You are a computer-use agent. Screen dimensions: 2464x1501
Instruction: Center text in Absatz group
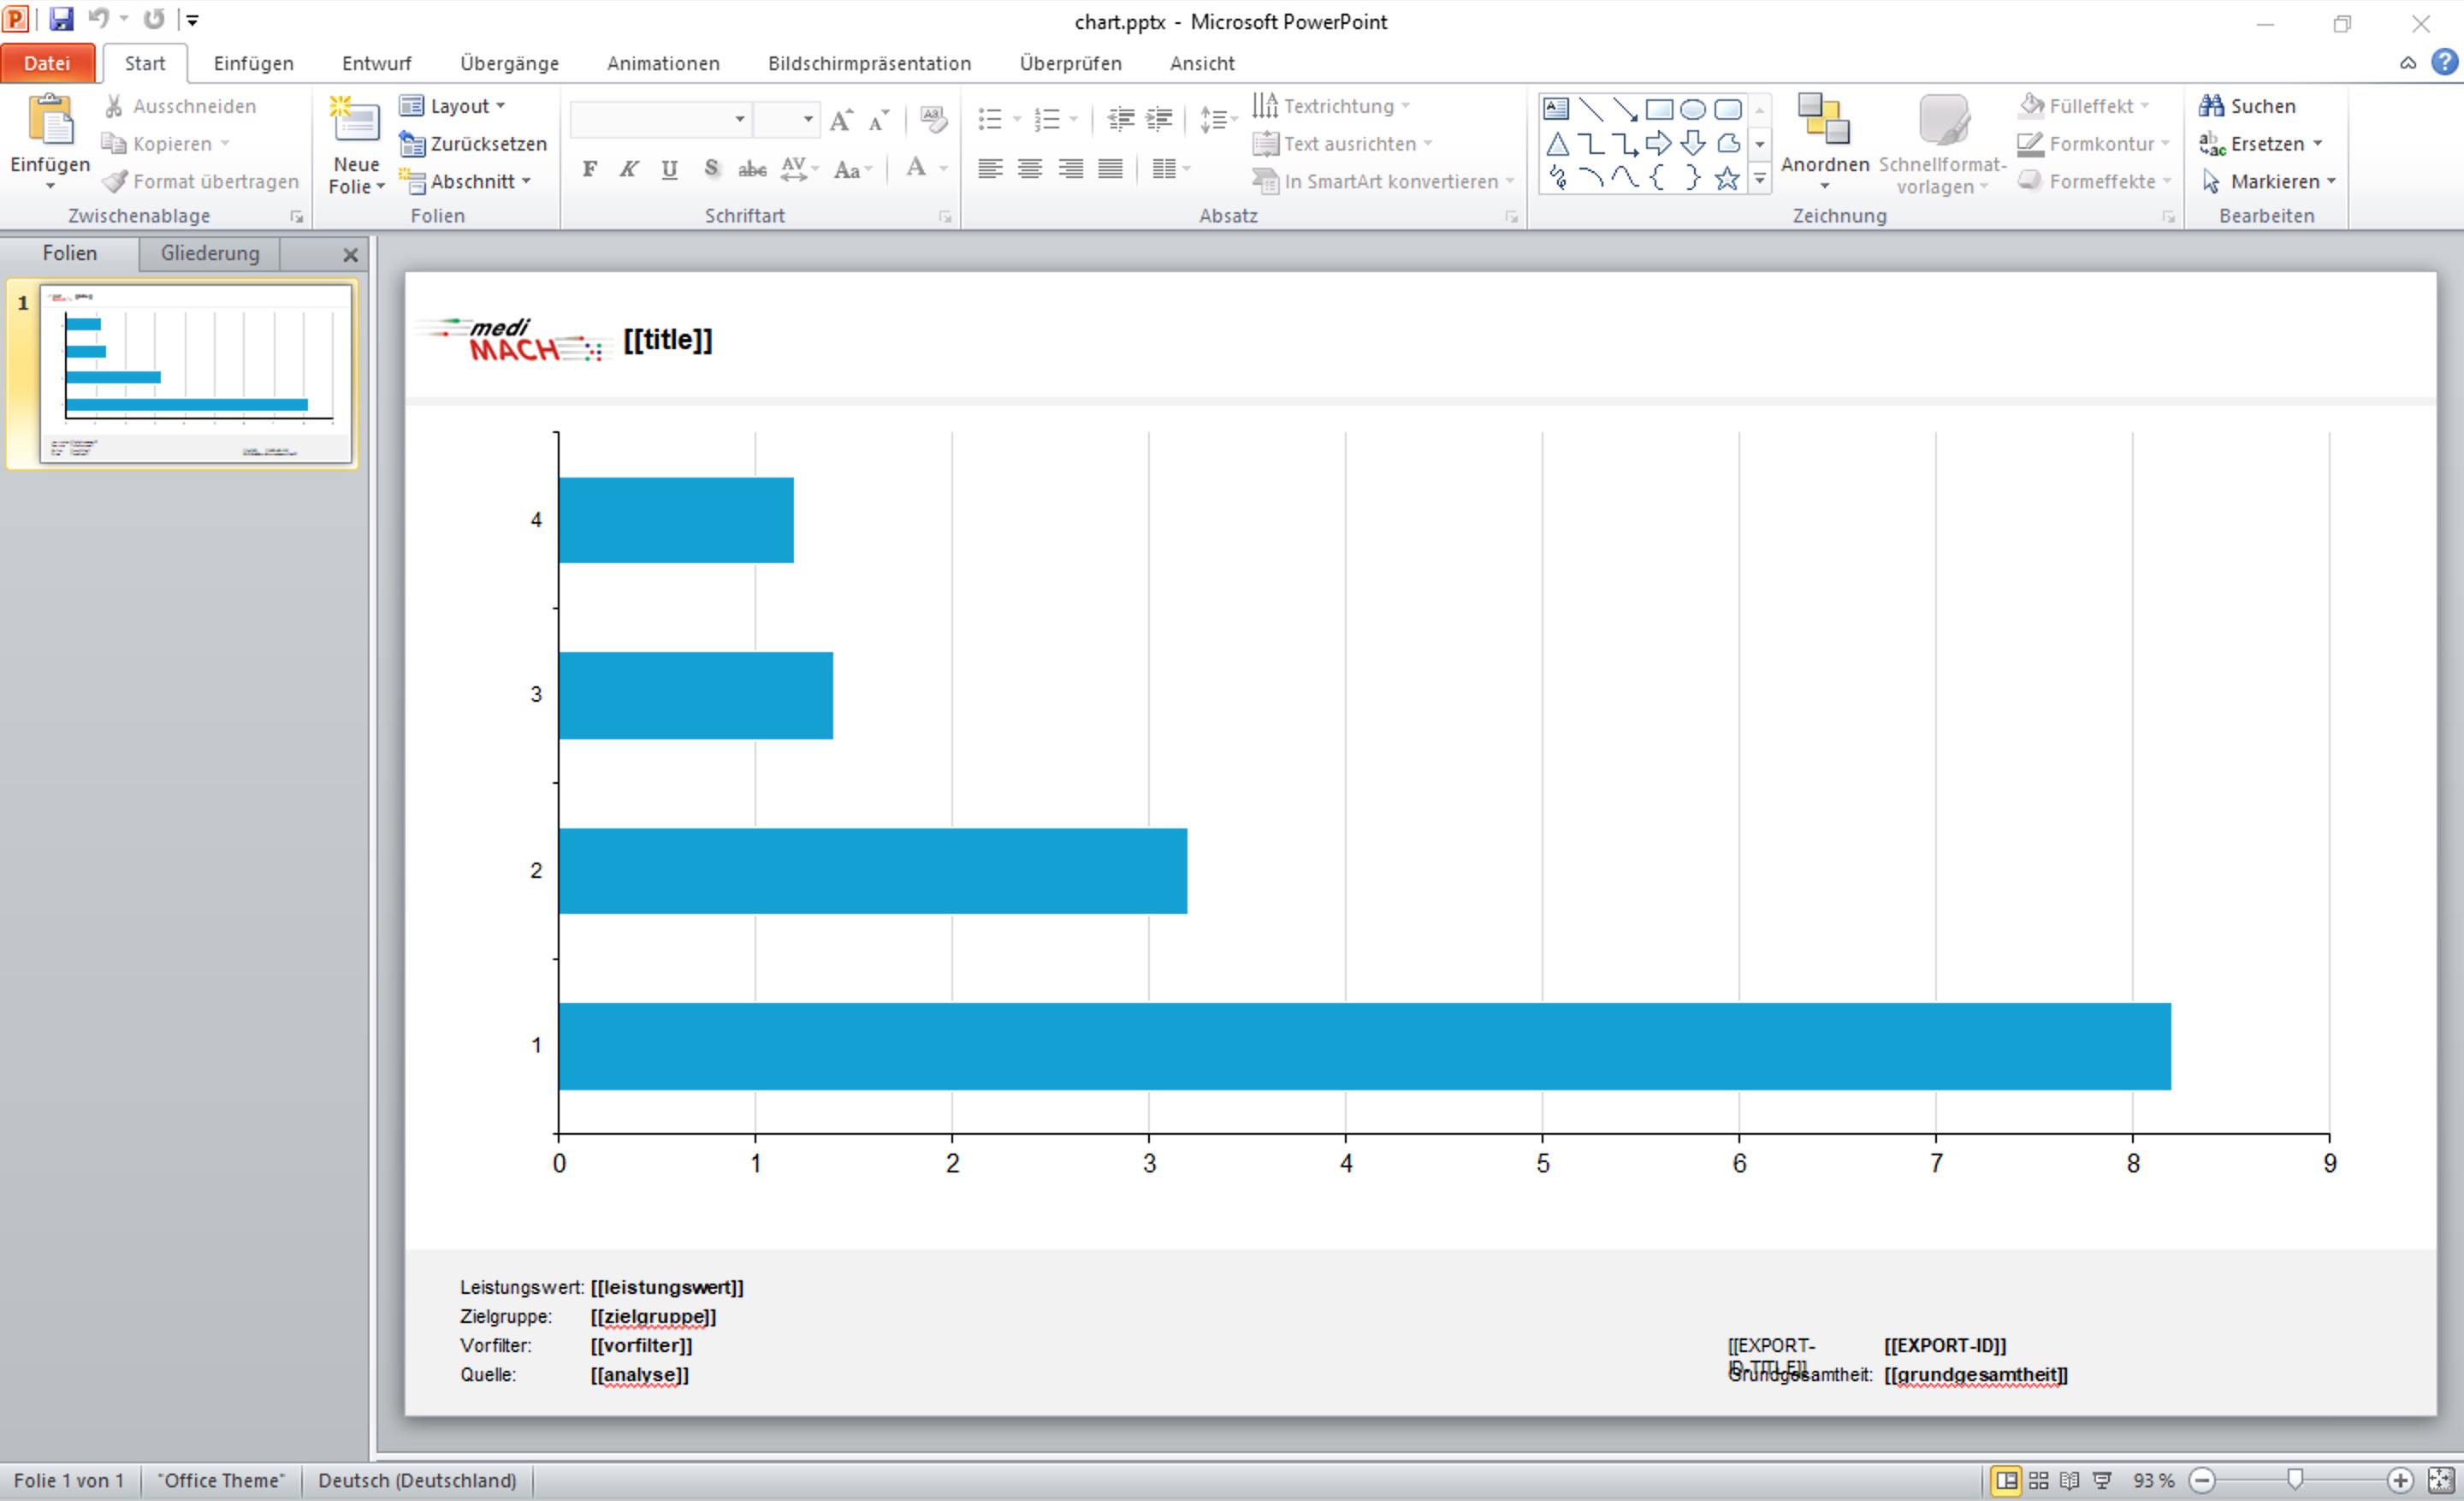[1030, 169]
